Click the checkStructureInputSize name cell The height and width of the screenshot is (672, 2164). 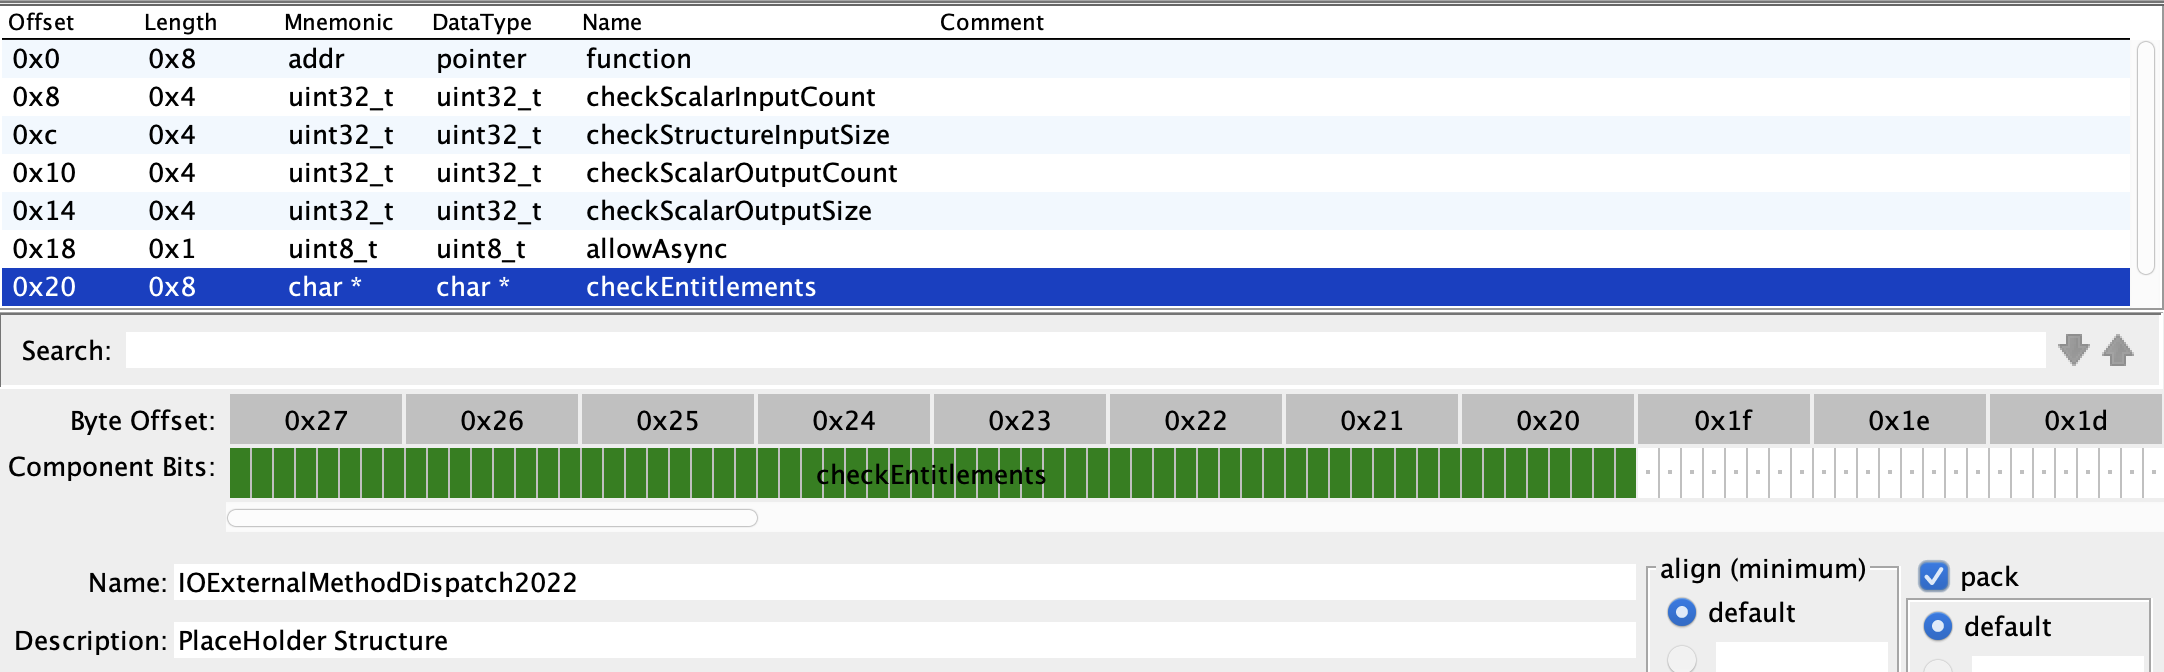pos(737,135)
